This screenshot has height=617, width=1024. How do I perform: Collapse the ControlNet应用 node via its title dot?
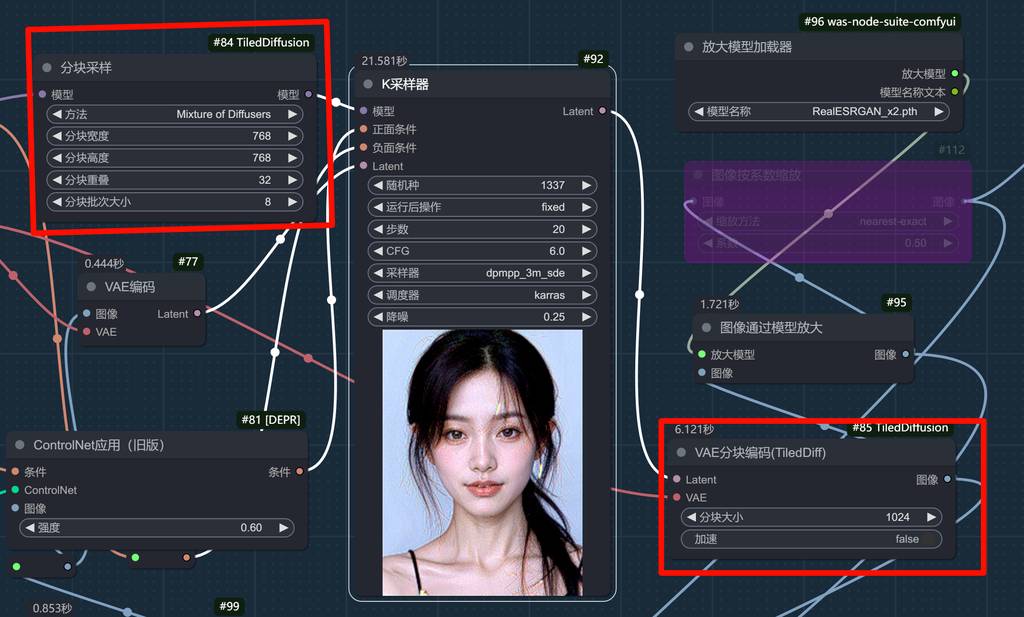coord(20,445)
